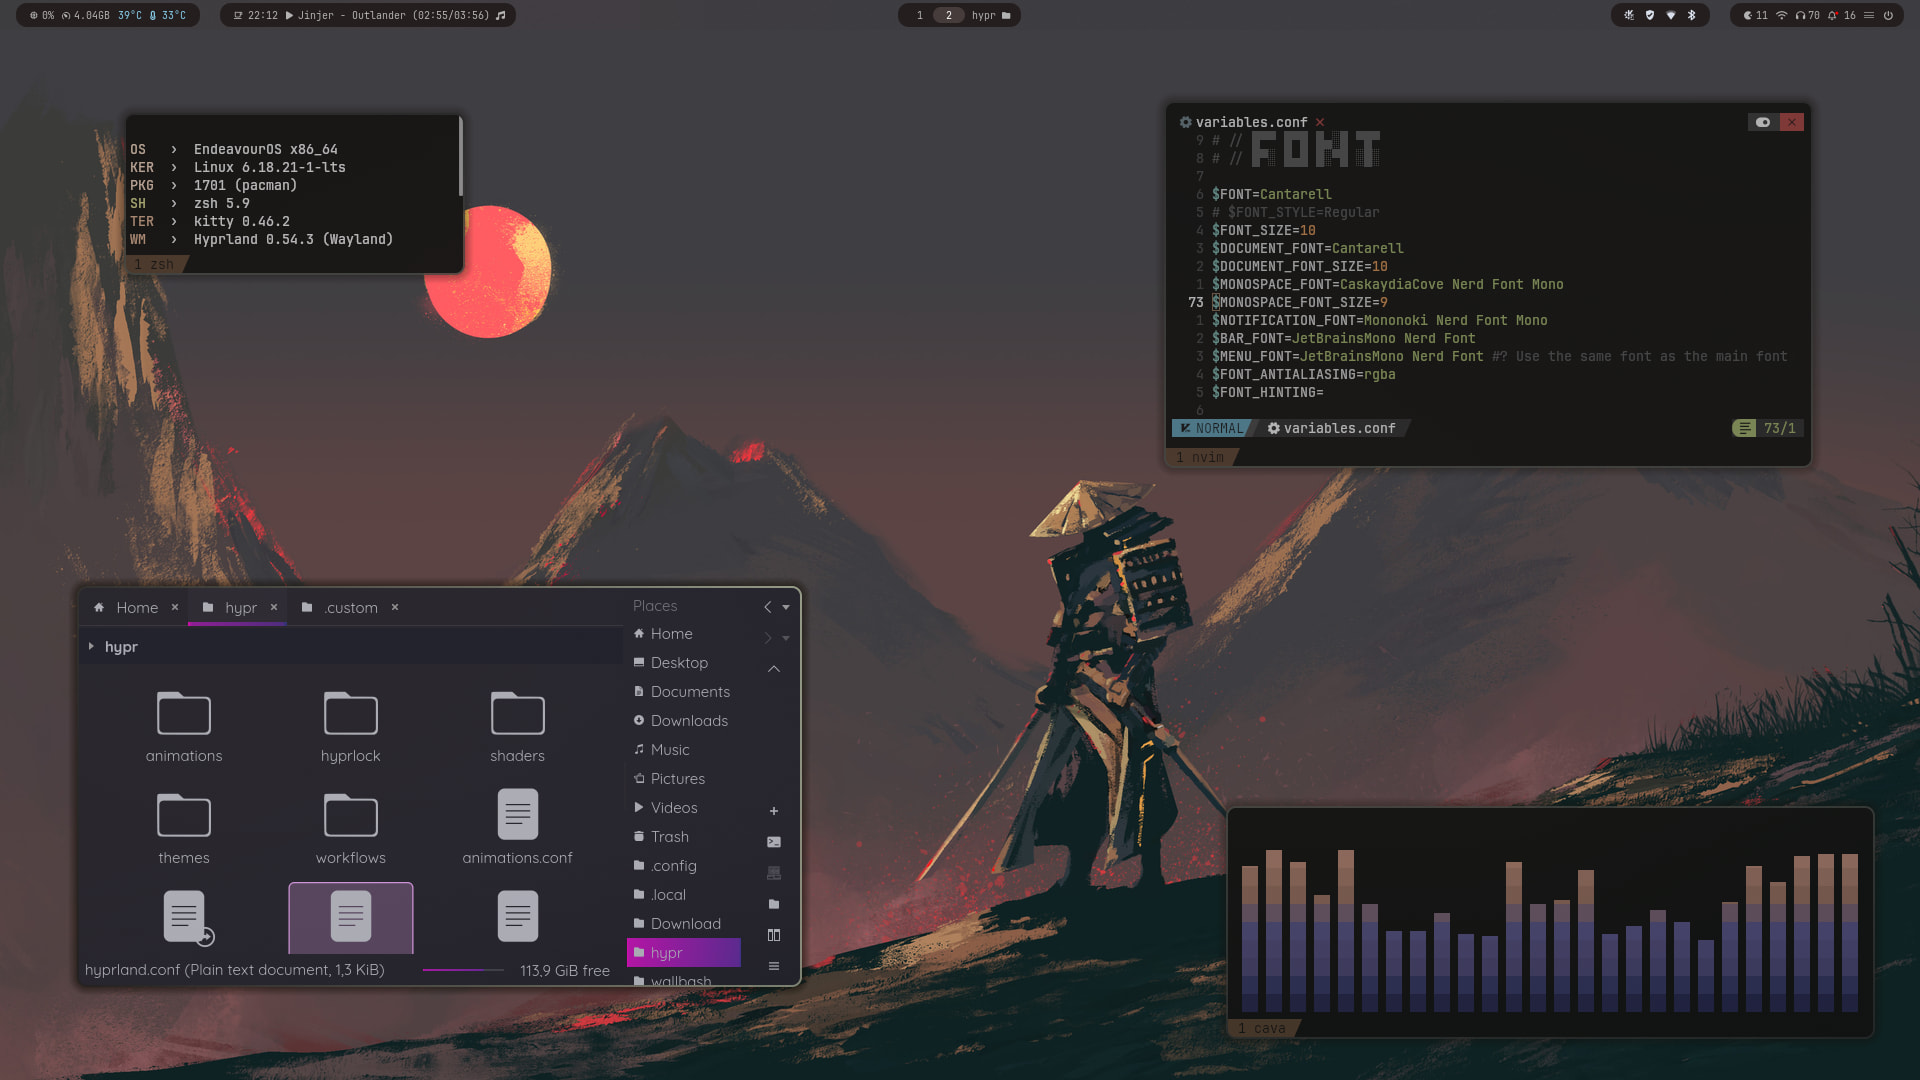This screenshot has height=1080, width=1920.
Task: Toggle split view icon in file manager
Action: (773, 935)
